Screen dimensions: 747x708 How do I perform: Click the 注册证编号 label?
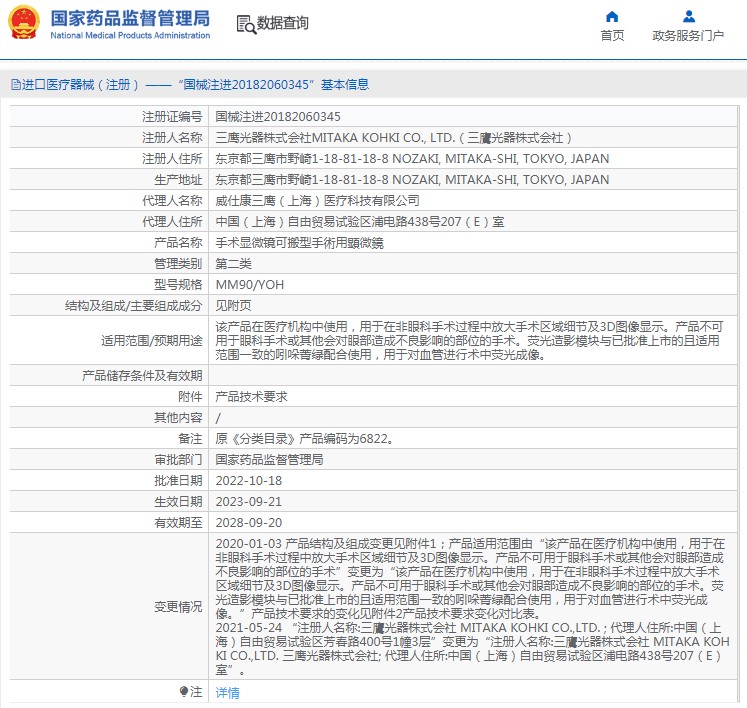coord(172,117)
